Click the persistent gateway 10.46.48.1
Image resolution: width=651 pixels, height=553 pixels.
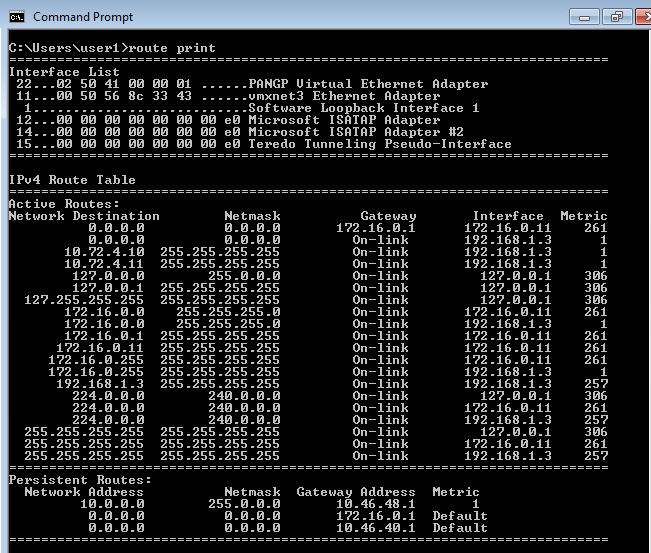(376, 504)
